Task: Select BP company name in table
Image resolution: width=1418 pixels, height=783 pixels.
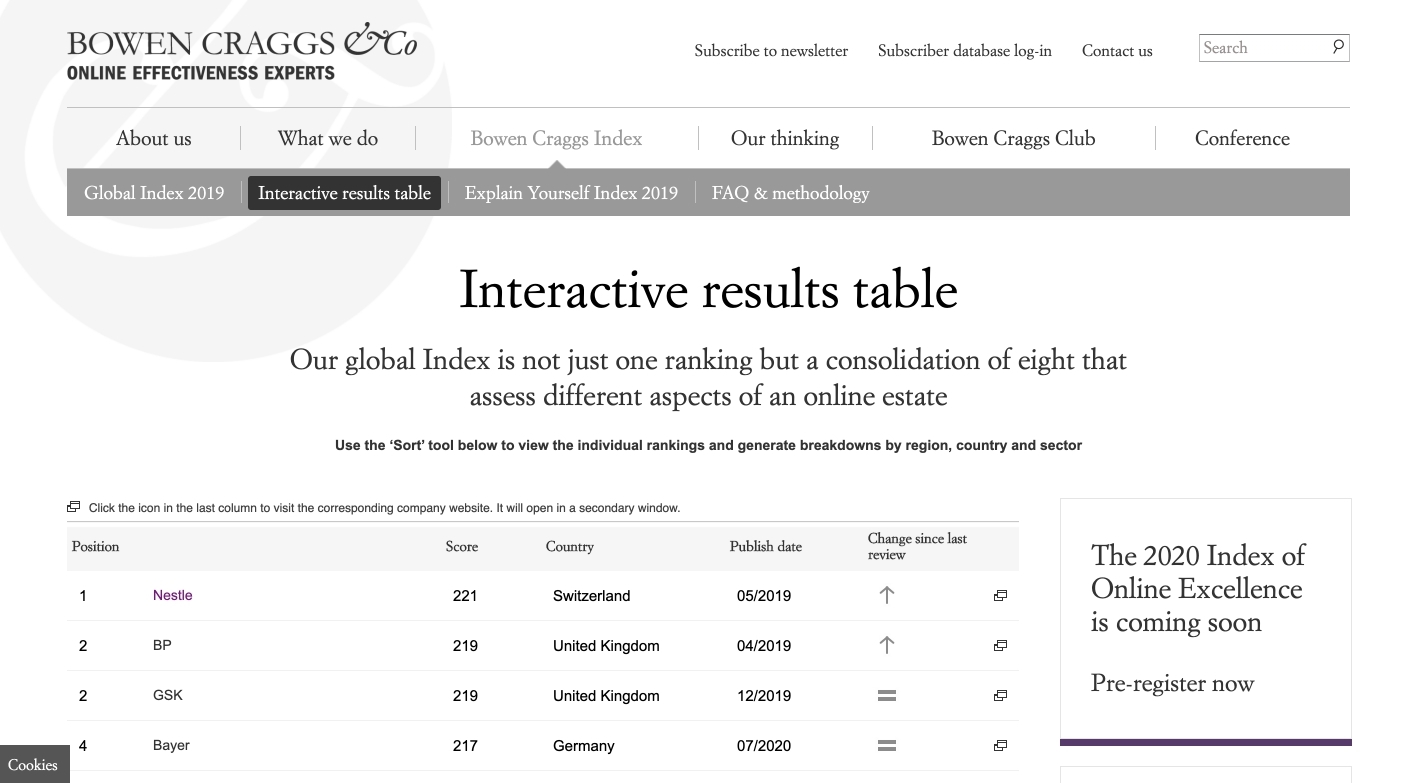Action: [162, 645]
